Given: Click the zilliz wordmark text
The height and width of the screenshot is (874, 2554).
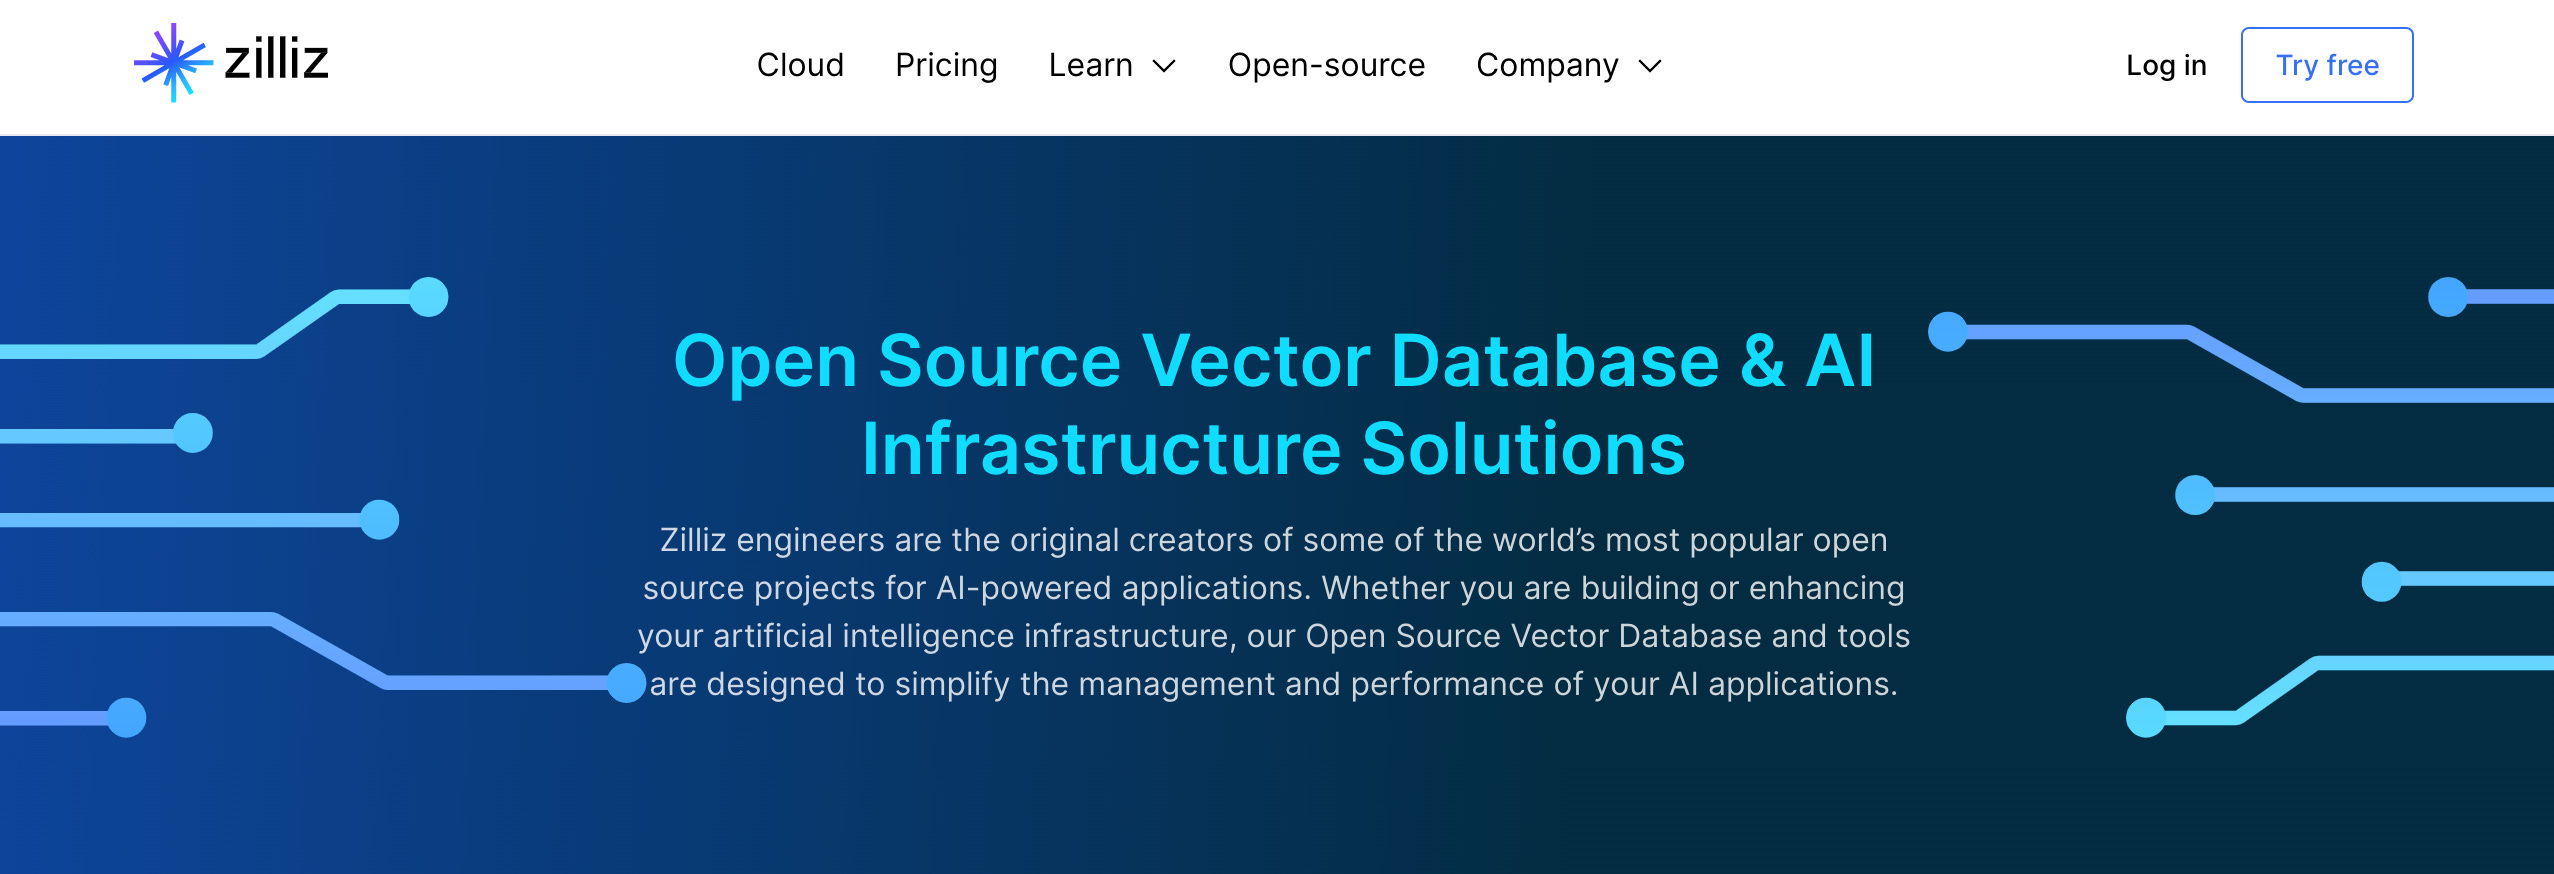Looking at the screenshot, I should (x=276, y=60).
